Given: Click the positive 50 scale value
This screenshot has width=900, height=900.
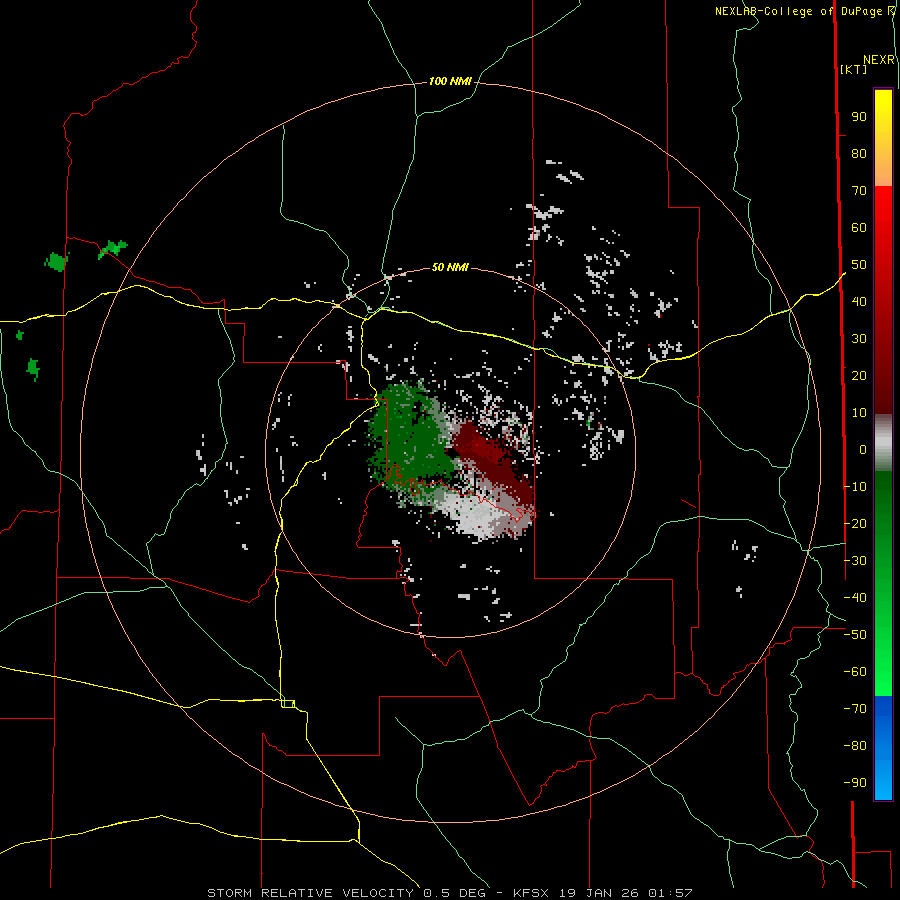Looking at the screenshot, I should click(x=859, y=265).
